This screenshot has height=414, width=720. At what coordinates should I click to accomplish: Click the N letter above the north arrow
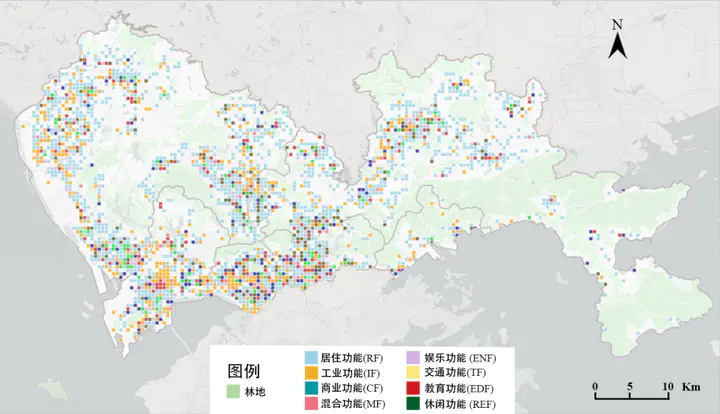(x=618, y=25)
